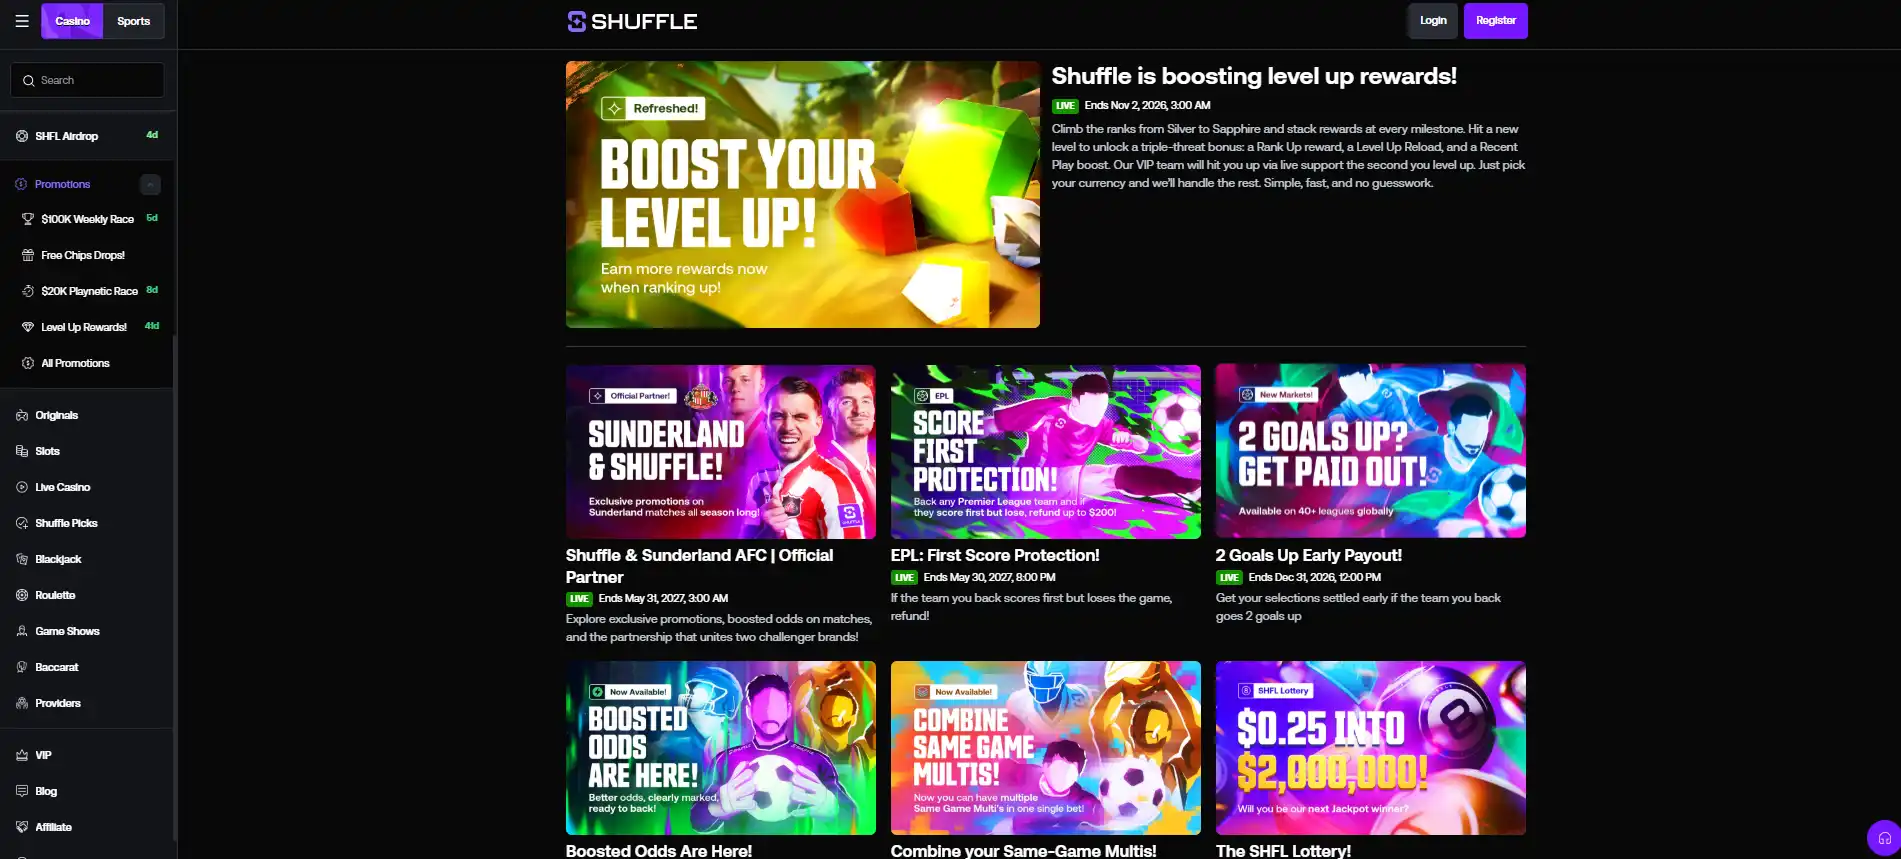Click the Providers icon

pos(22,703)
